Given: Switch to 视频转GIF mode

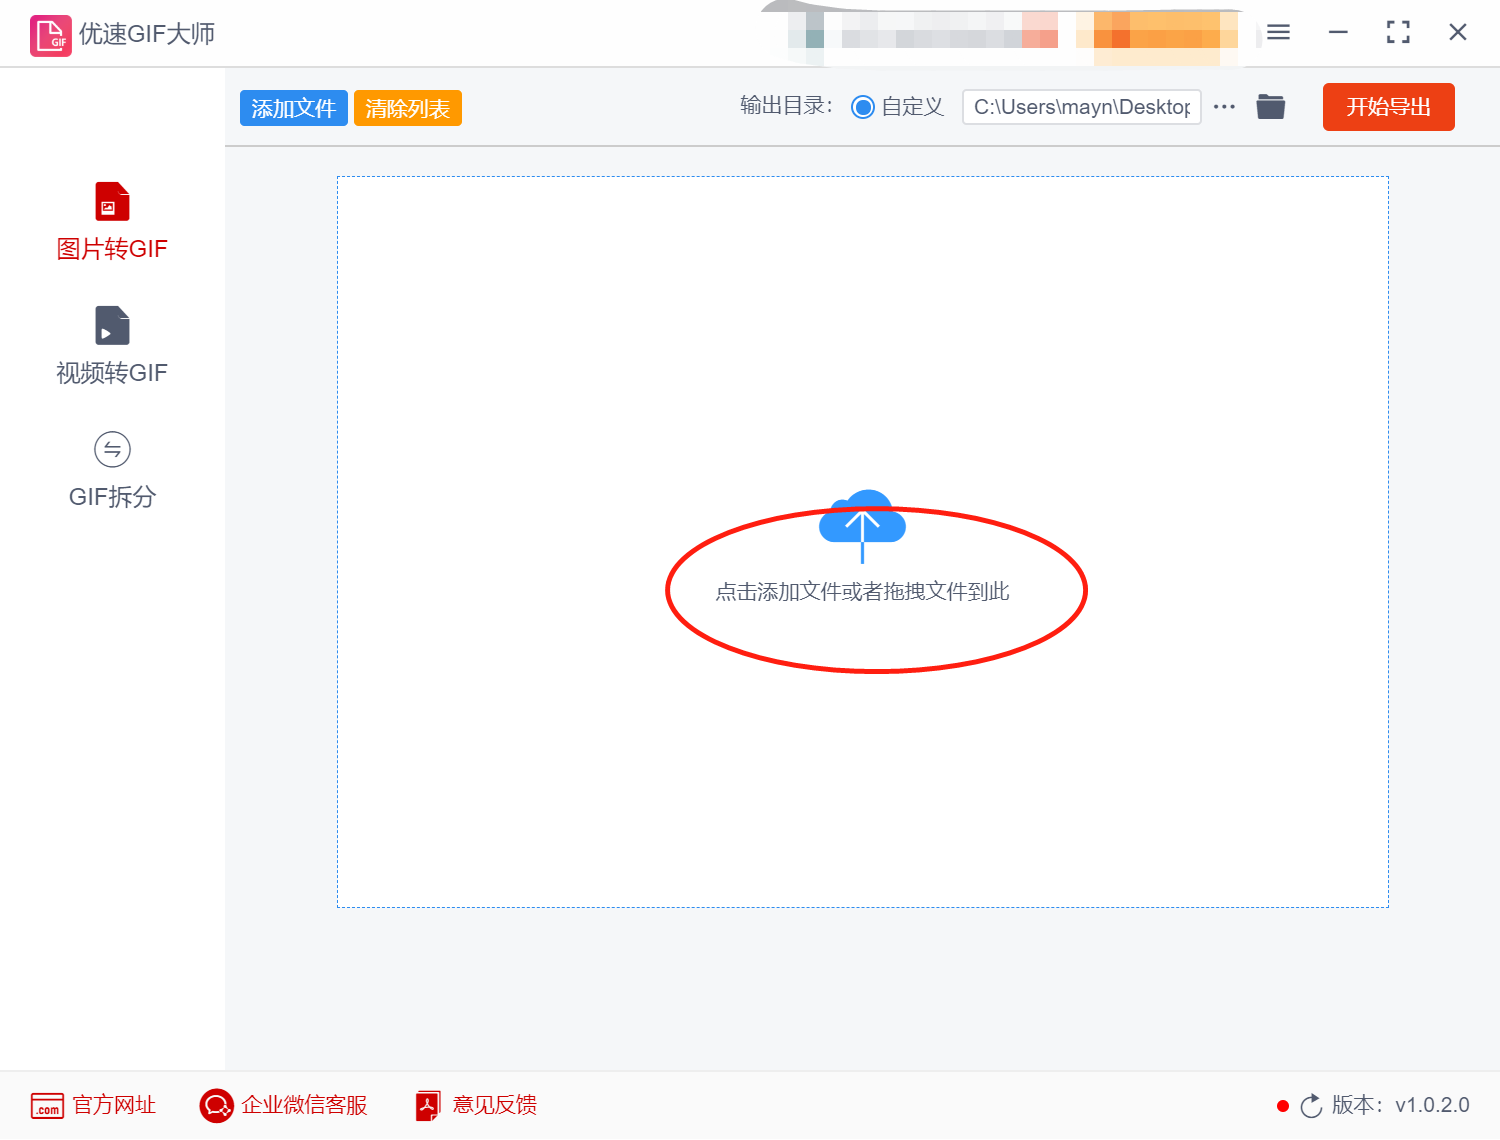Looking at the screenshot, I should tap(112, 347).
